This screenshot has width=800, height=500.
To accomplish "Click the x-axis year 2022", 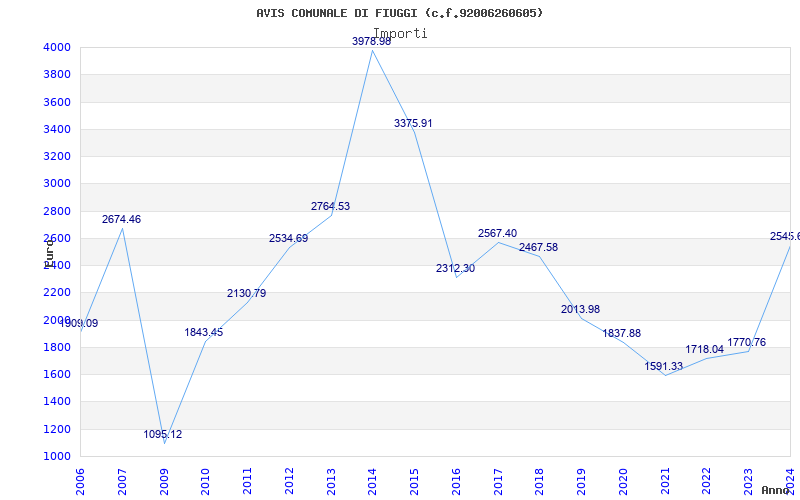I will pyautogui.click(x=707, y=482).
